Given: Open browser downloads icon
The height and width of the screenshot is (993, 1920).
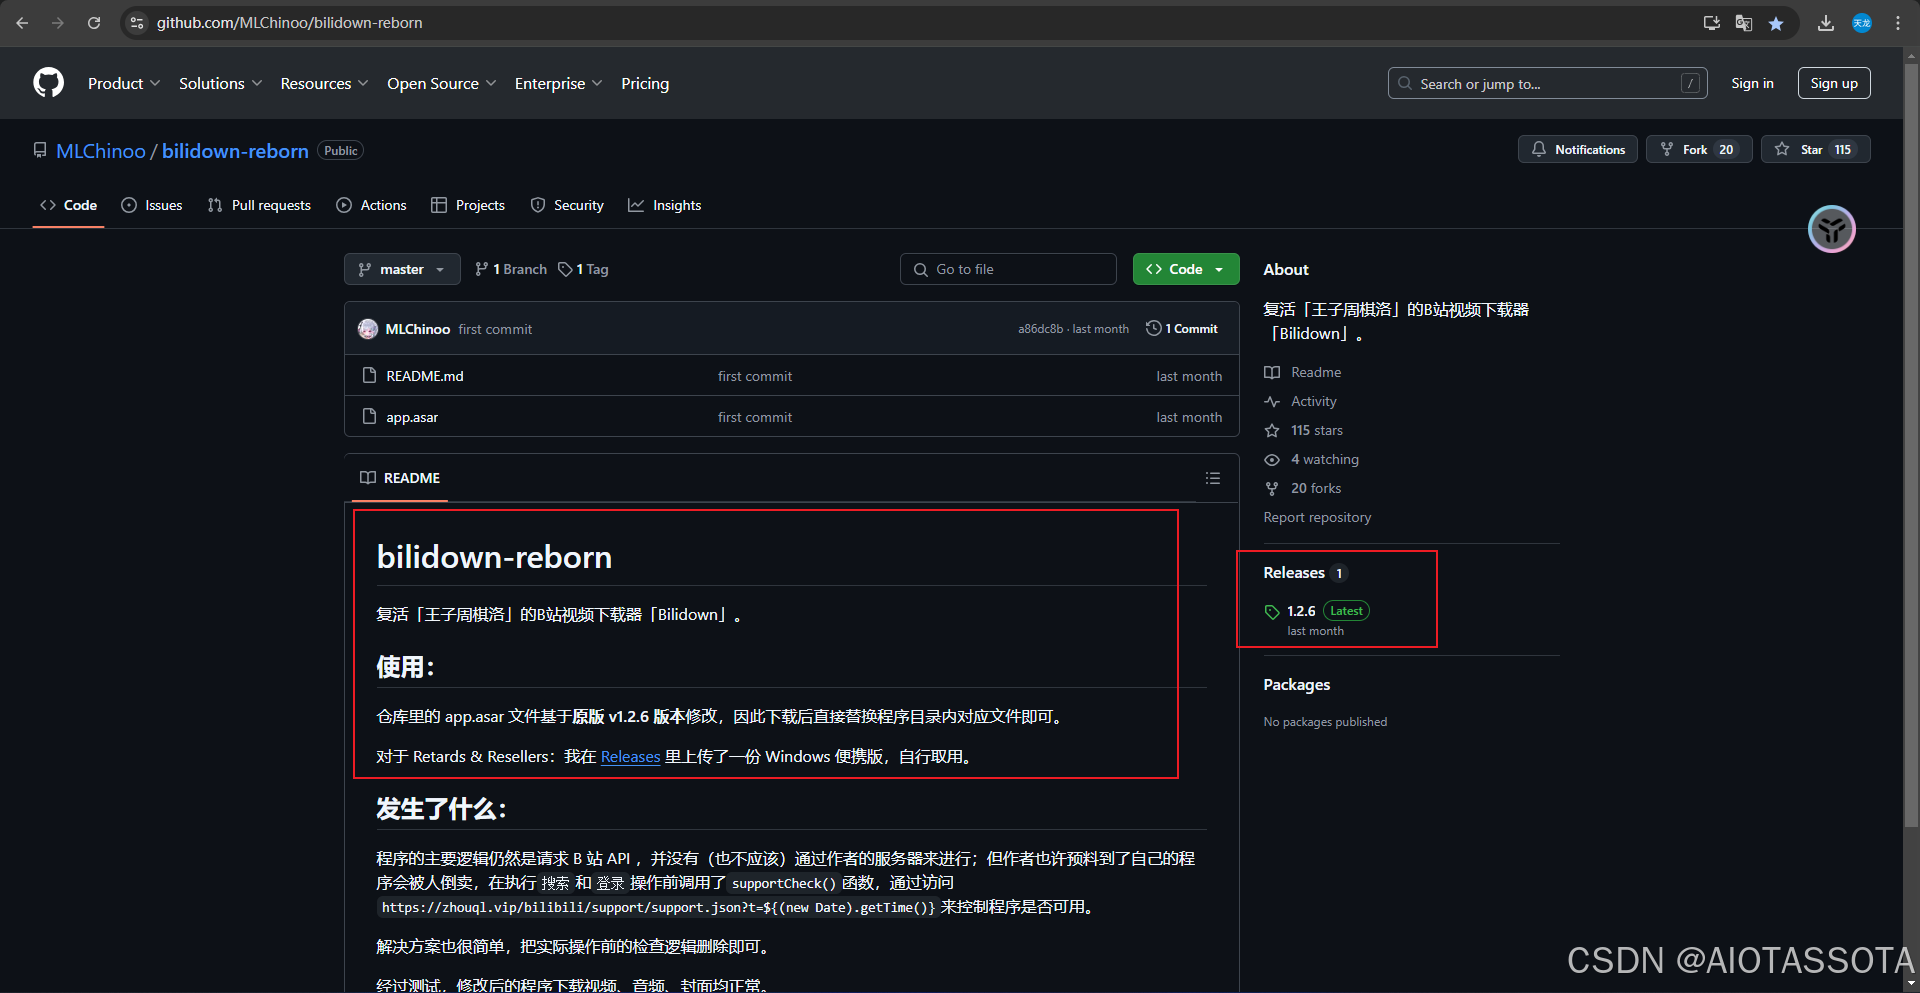Looking at the screenshot, I should click(1826, 23).
